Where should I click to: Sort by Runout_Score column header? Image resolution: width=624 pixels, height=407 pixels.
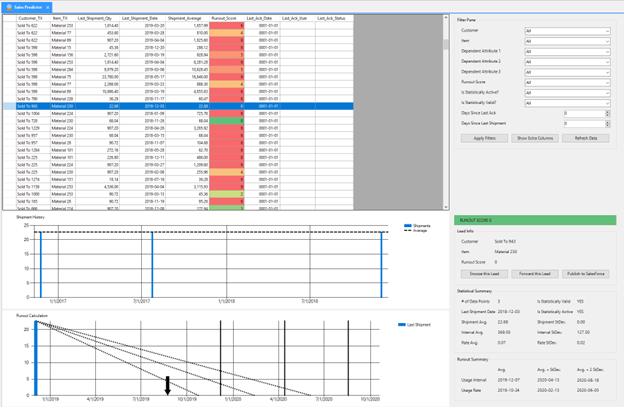point(226,18)
